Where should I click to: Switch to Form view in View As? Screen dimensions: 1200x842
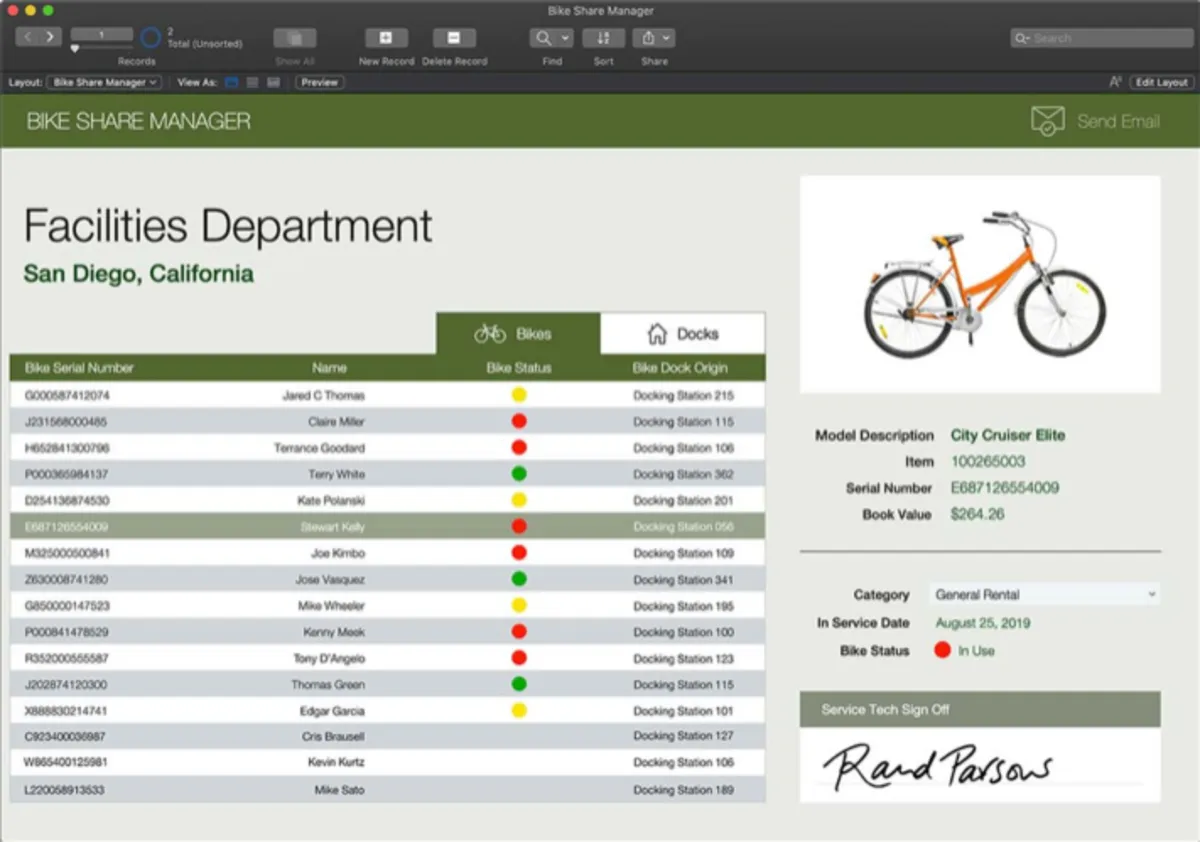(232, 82)
